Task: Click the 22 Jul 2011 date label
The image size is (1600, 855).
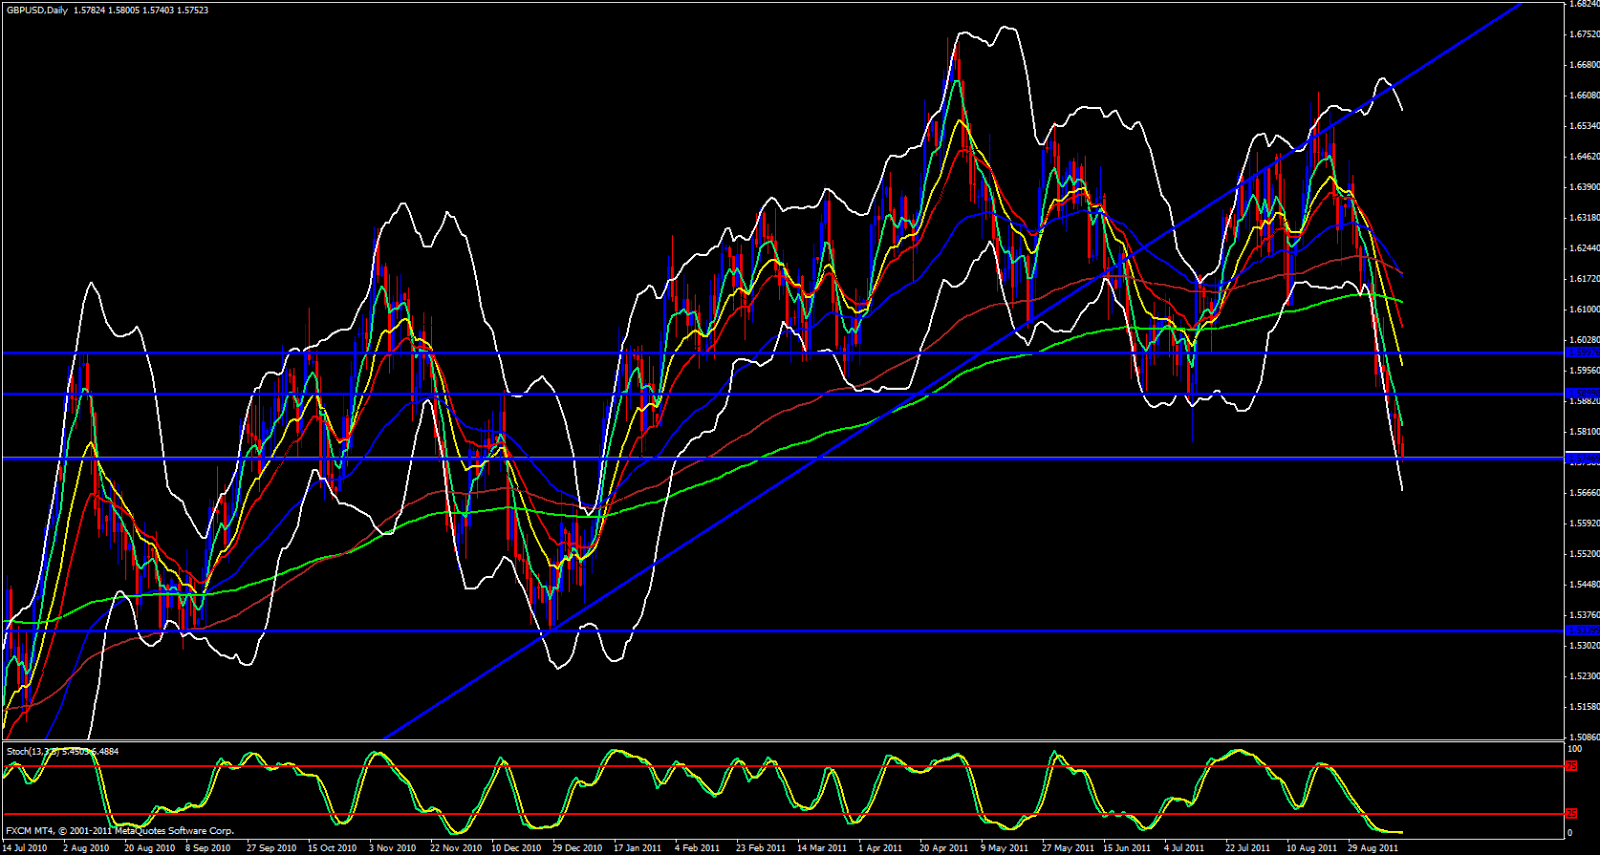Action: click(1248, 848)
